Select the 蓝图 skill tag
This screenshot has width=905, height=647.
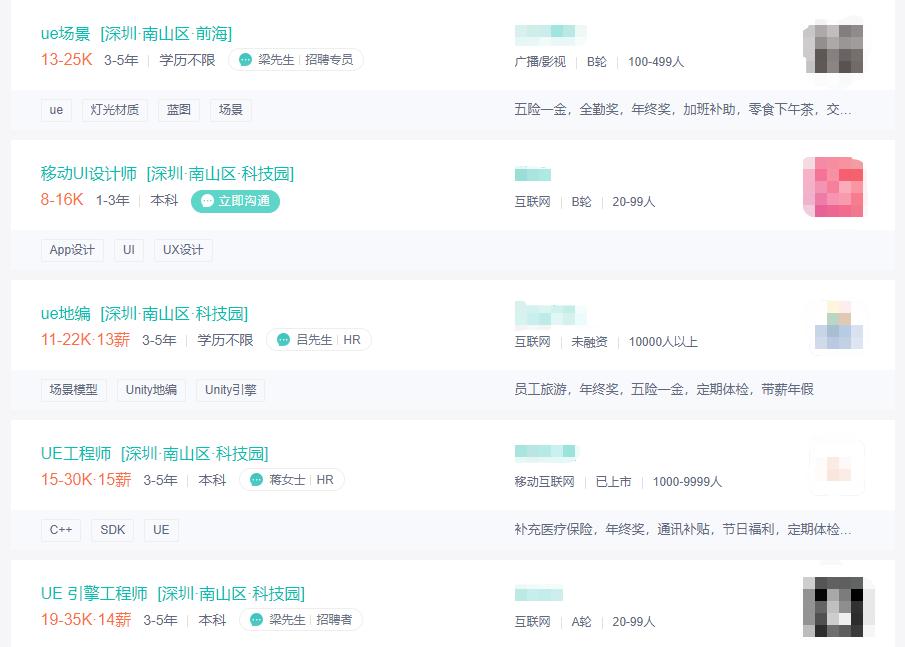(x=178, y=109)
